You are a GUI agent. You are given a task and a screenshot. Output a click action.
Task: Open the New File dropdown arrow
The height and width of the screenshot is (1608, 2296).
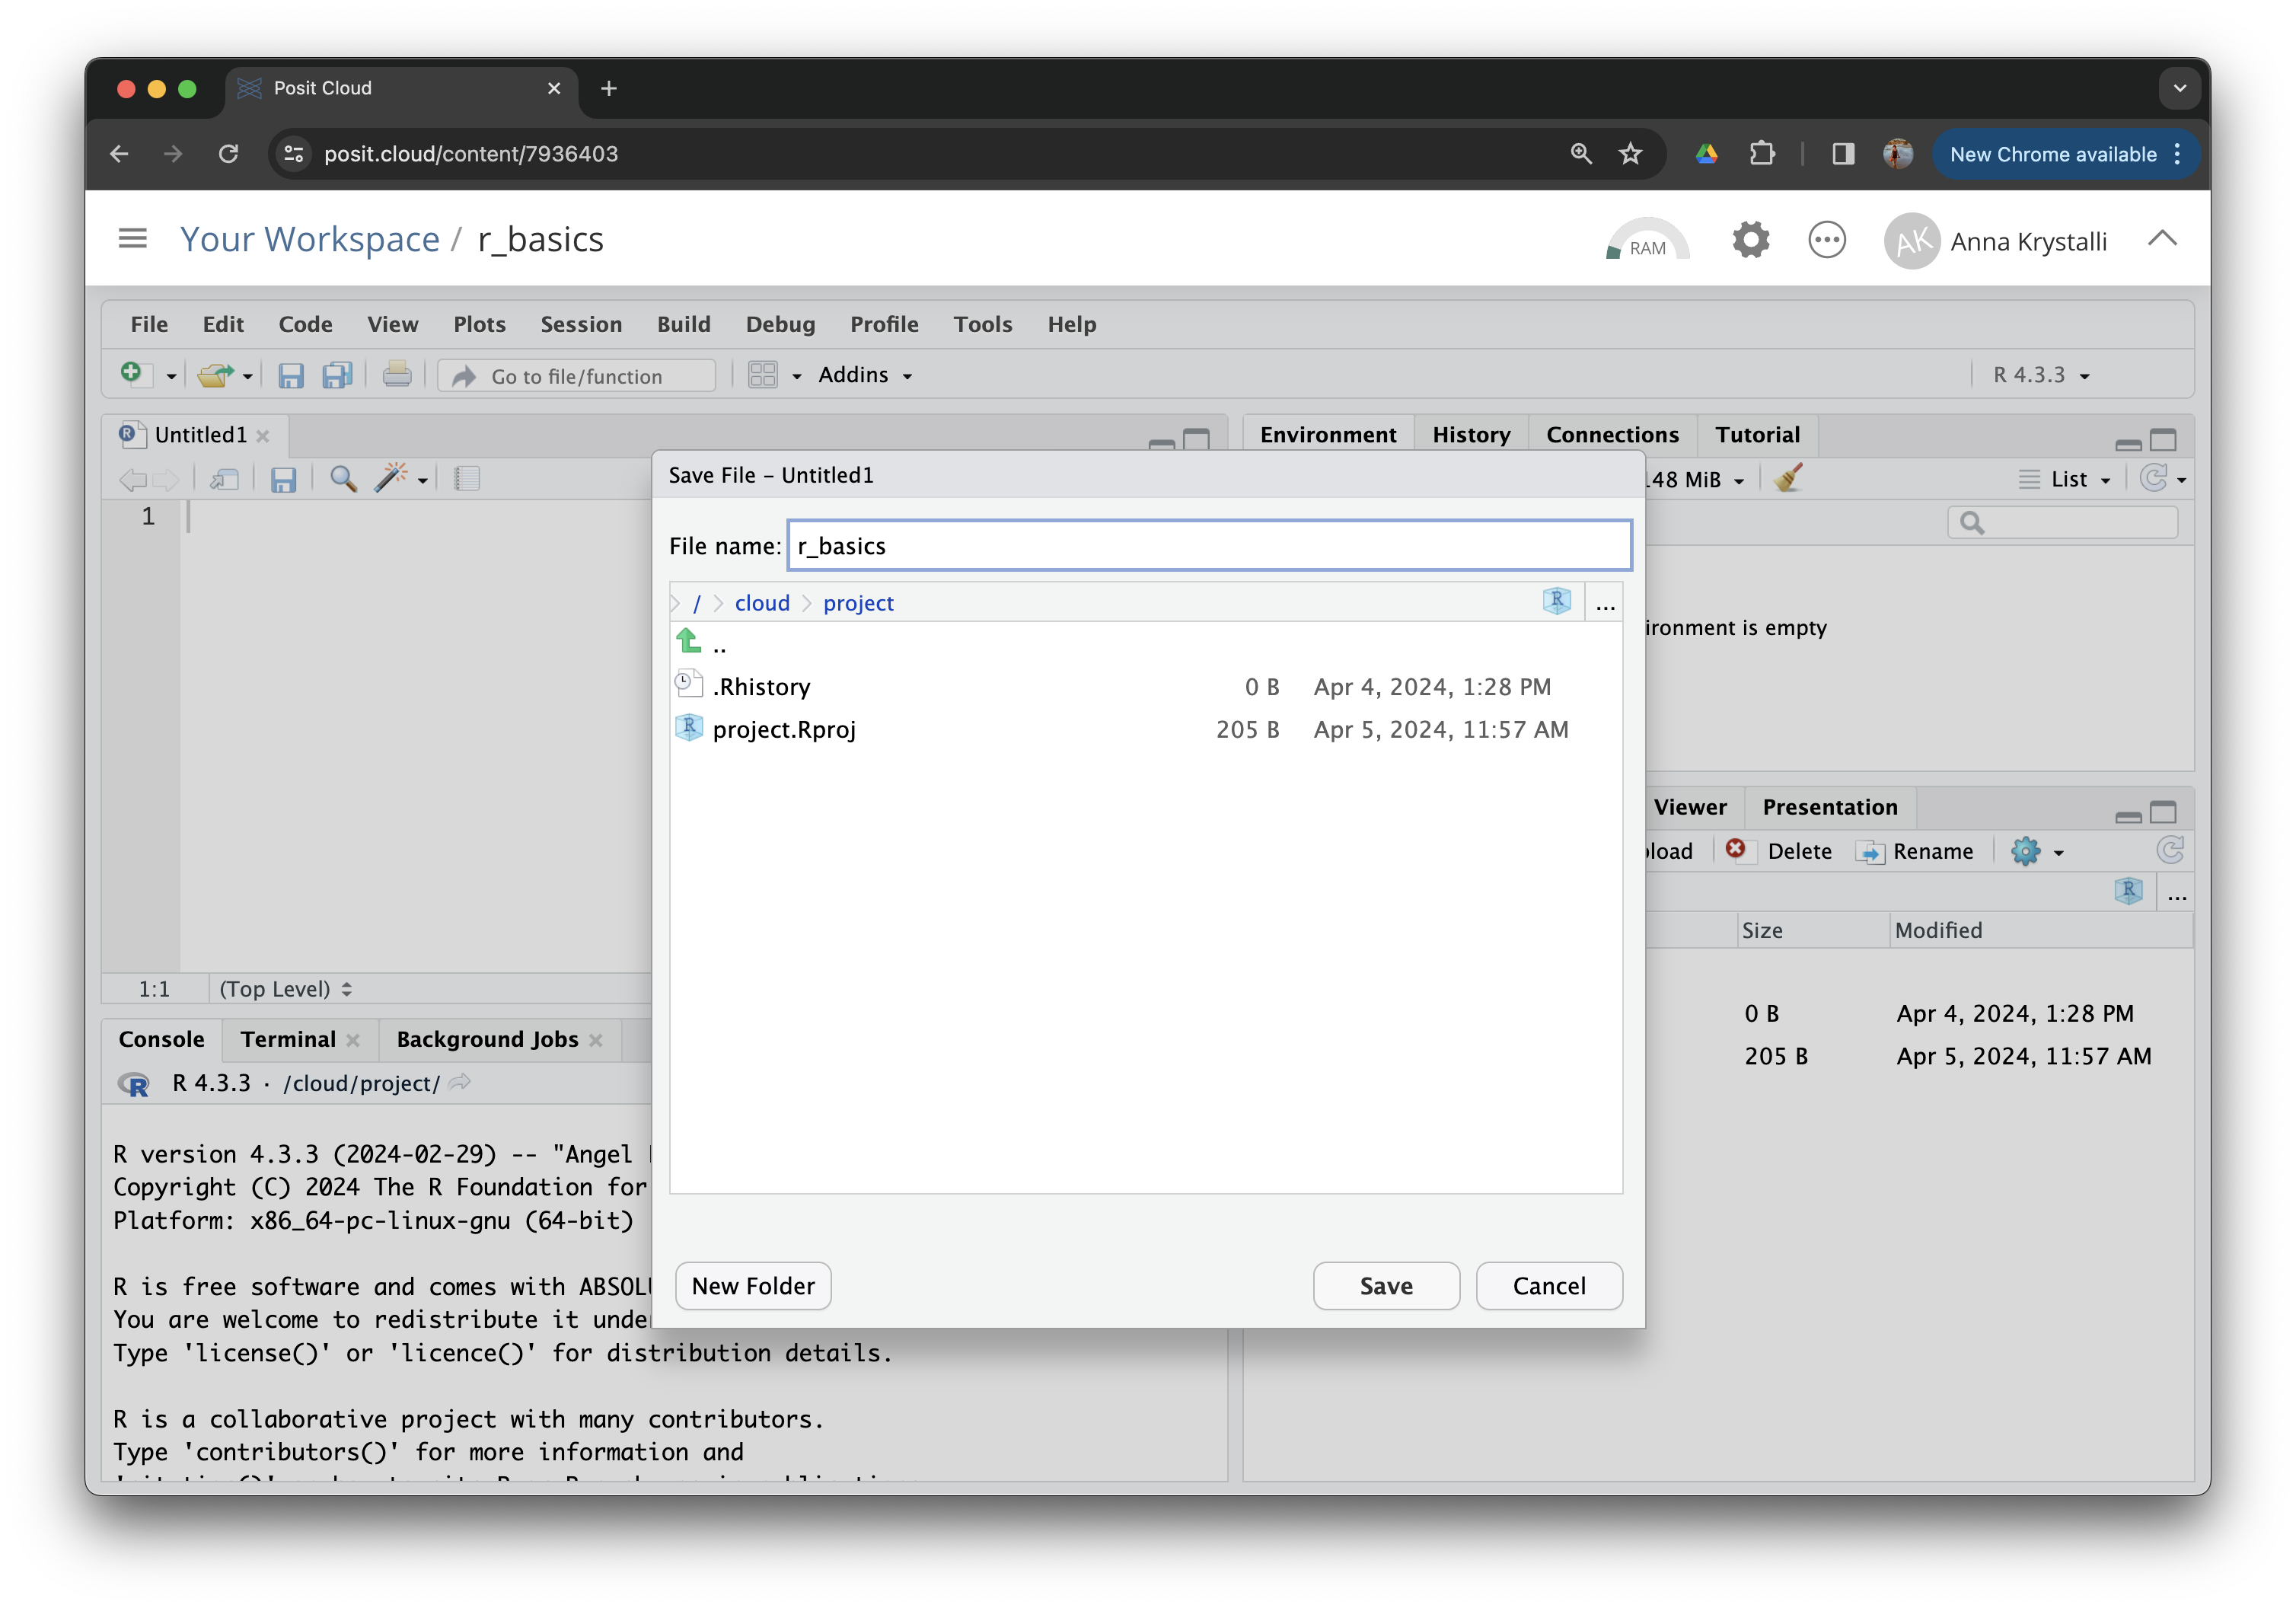(171, 377)
